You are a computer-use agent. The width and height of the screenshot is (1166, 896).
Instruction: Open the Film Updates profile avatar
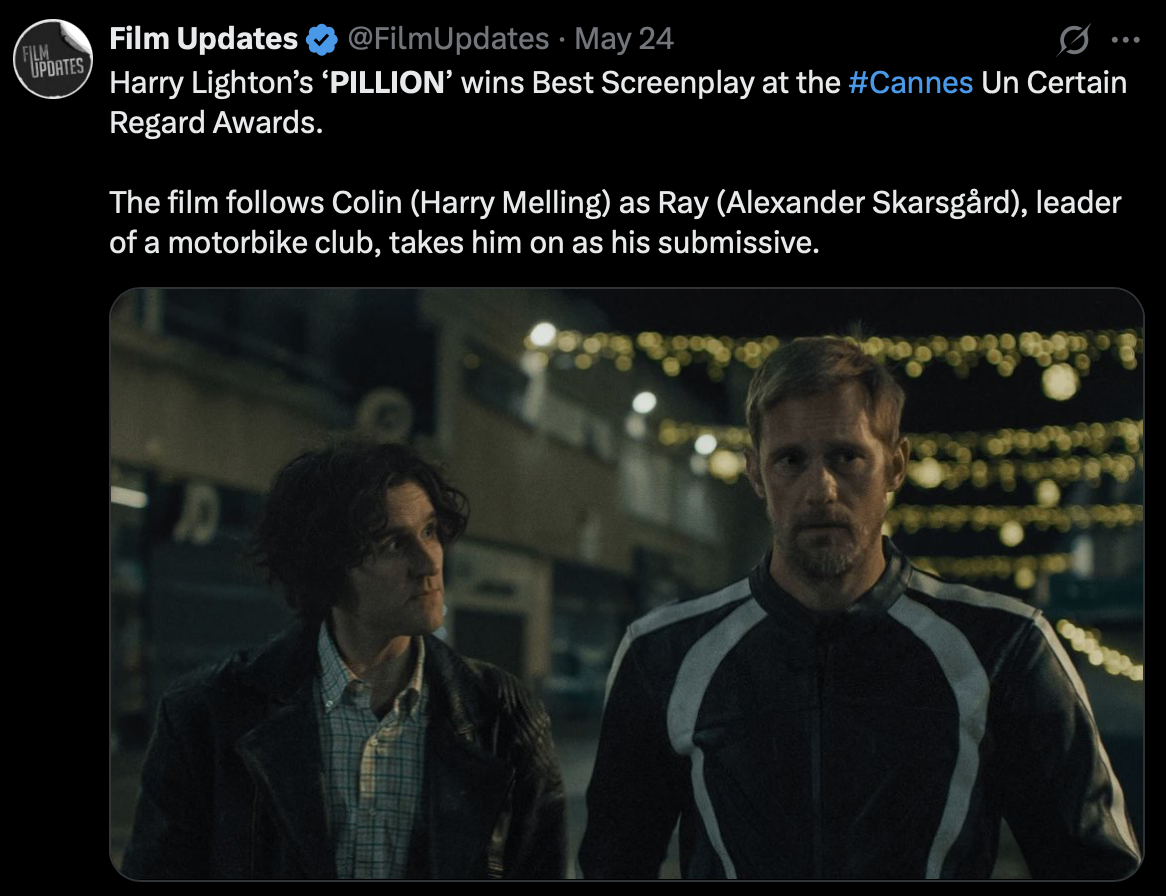(x=53, y=59)
